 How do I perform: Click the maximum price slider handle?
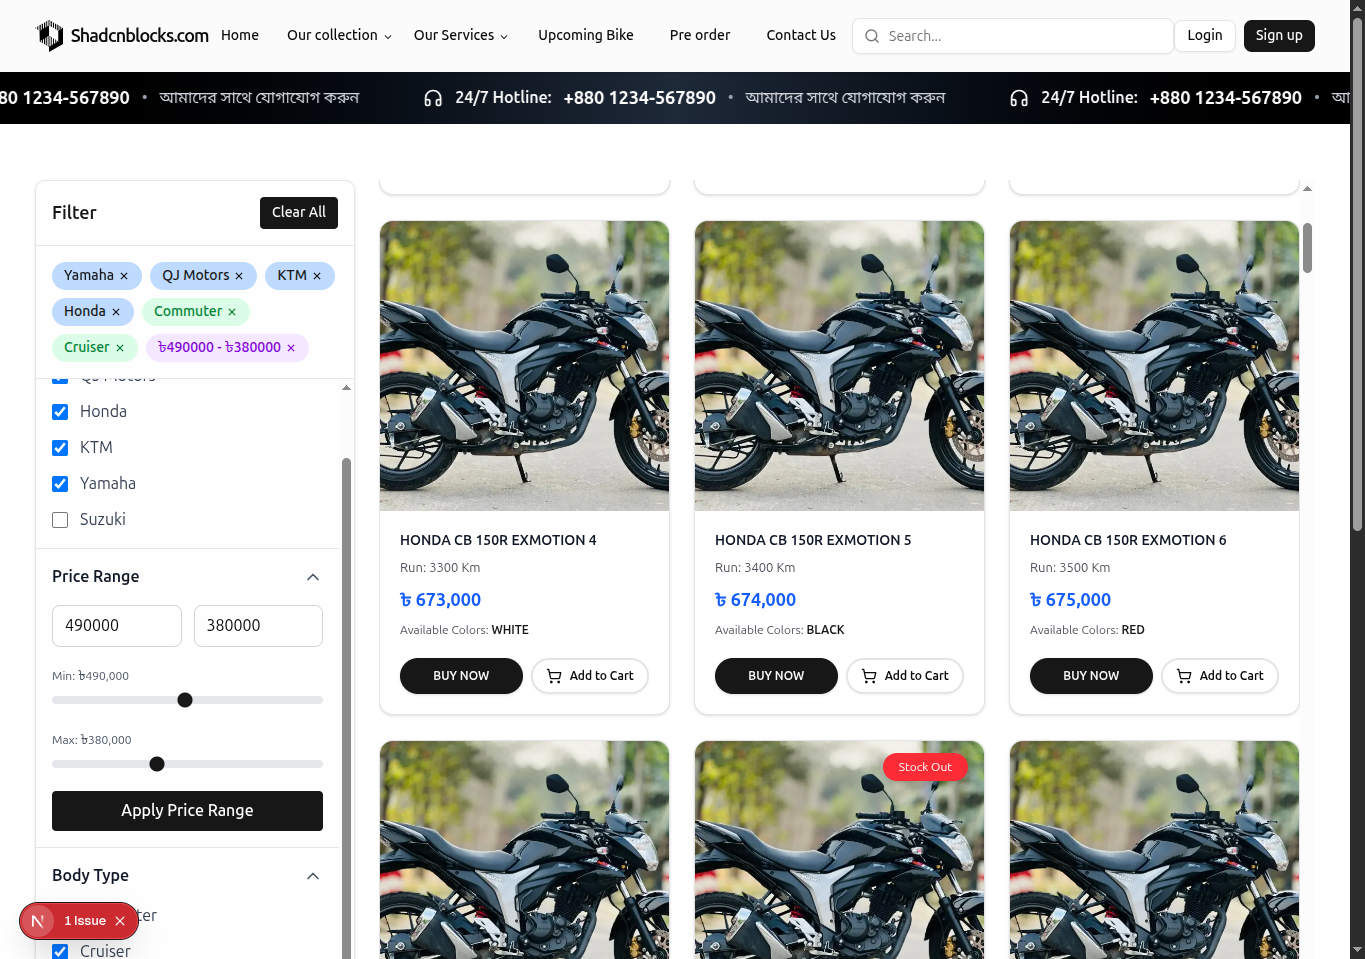[x=157, y=764]
